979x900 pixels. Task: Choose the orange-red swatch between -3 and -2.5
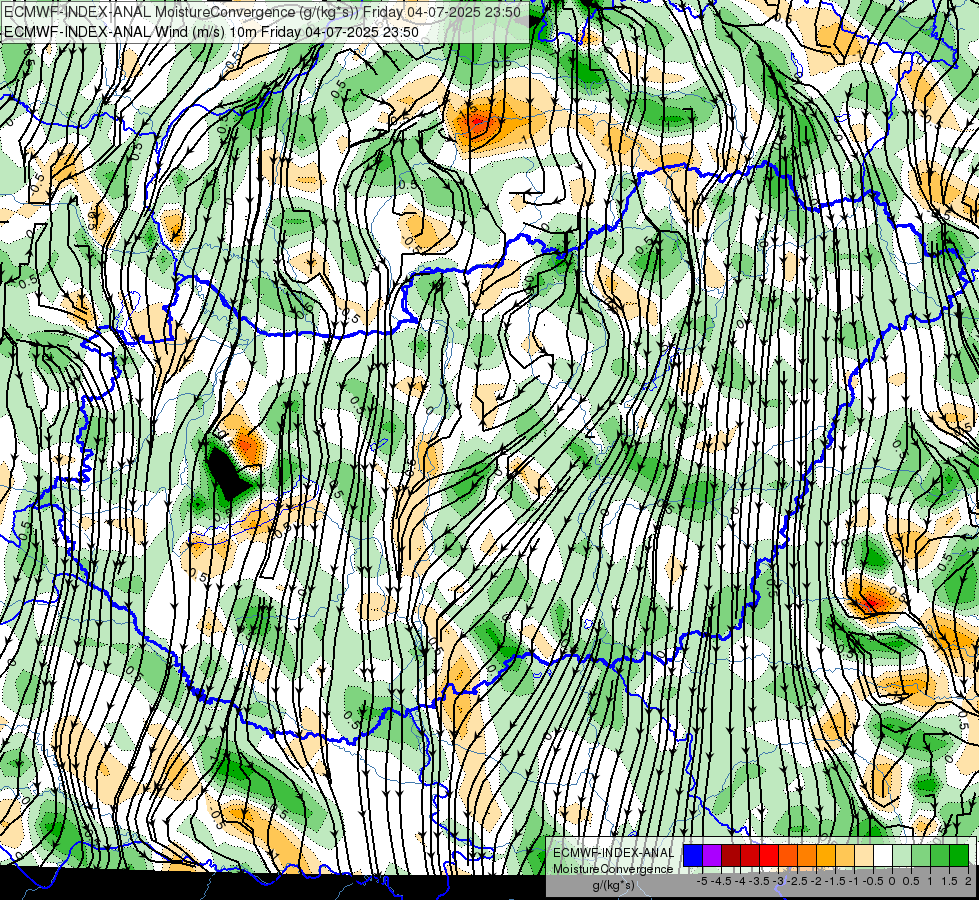click(788, 856)
